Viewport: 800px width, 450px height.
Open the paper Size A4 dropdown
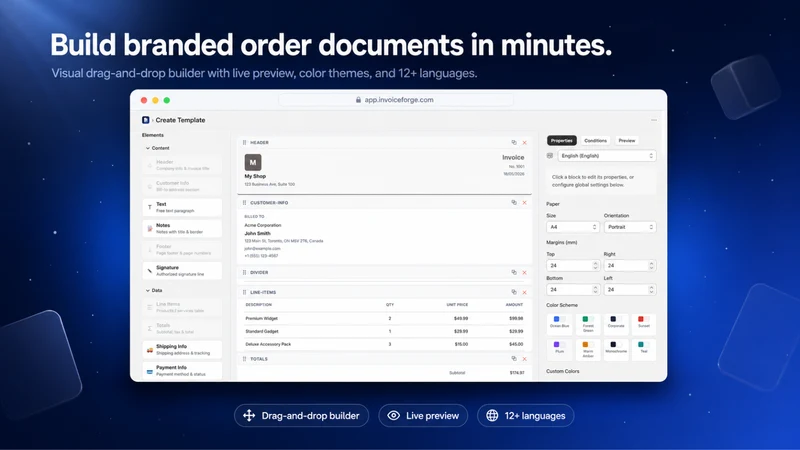pos(572,227)
